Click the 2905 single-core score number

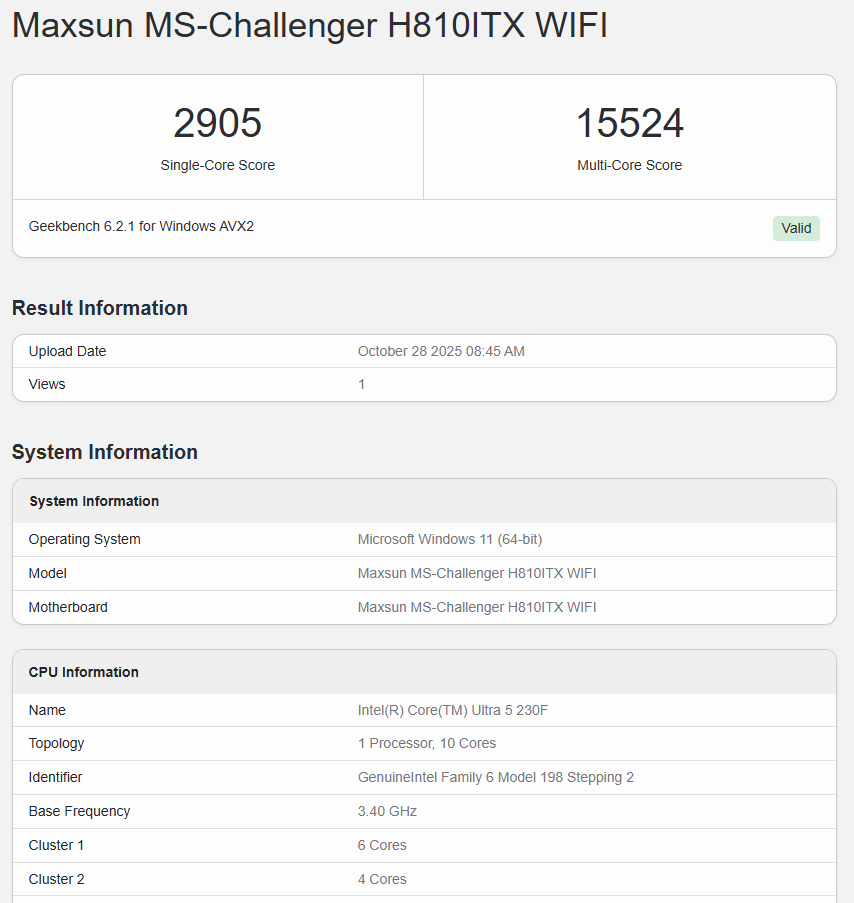click(217, 124)
